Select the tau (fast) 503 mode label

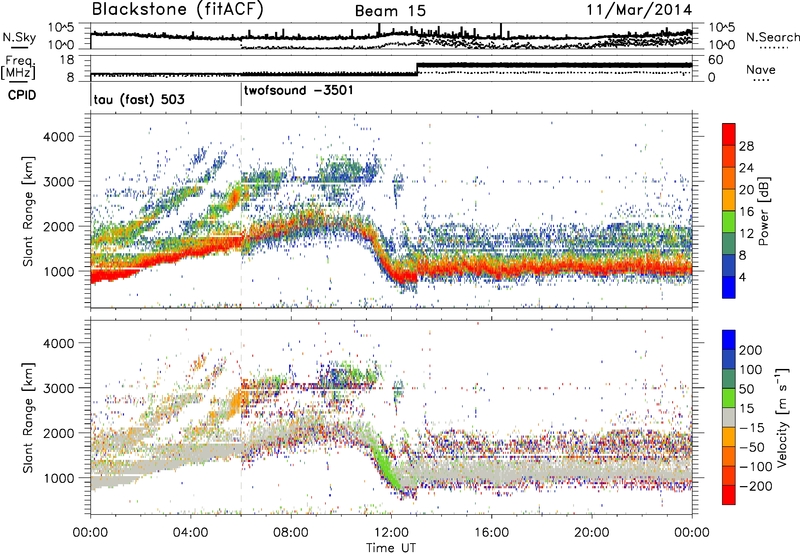point(139,99)
